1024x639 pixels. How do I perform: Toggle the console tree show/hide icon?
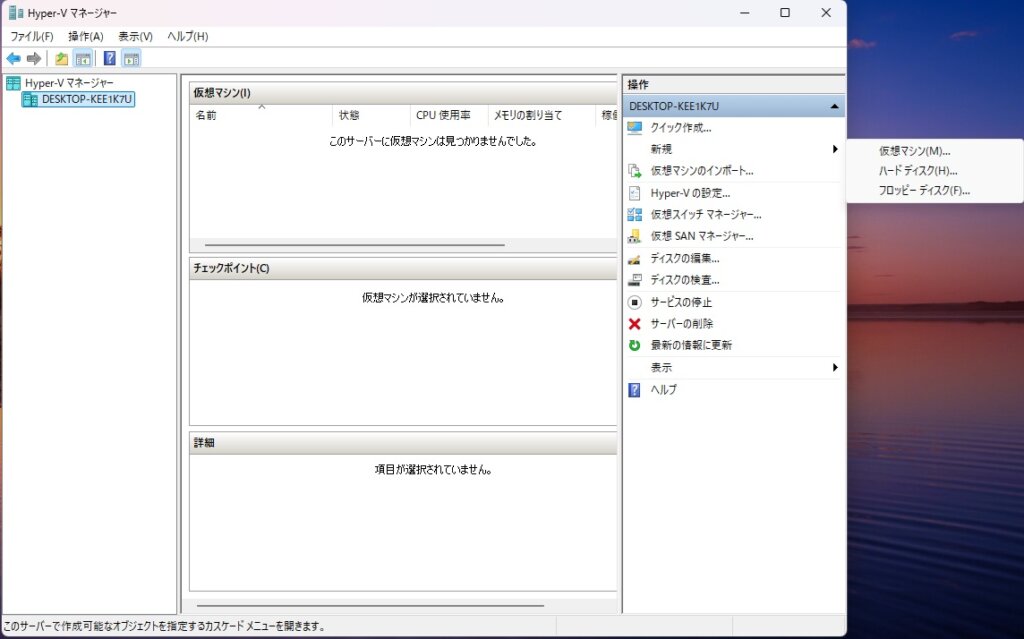[x=83, y=59]
